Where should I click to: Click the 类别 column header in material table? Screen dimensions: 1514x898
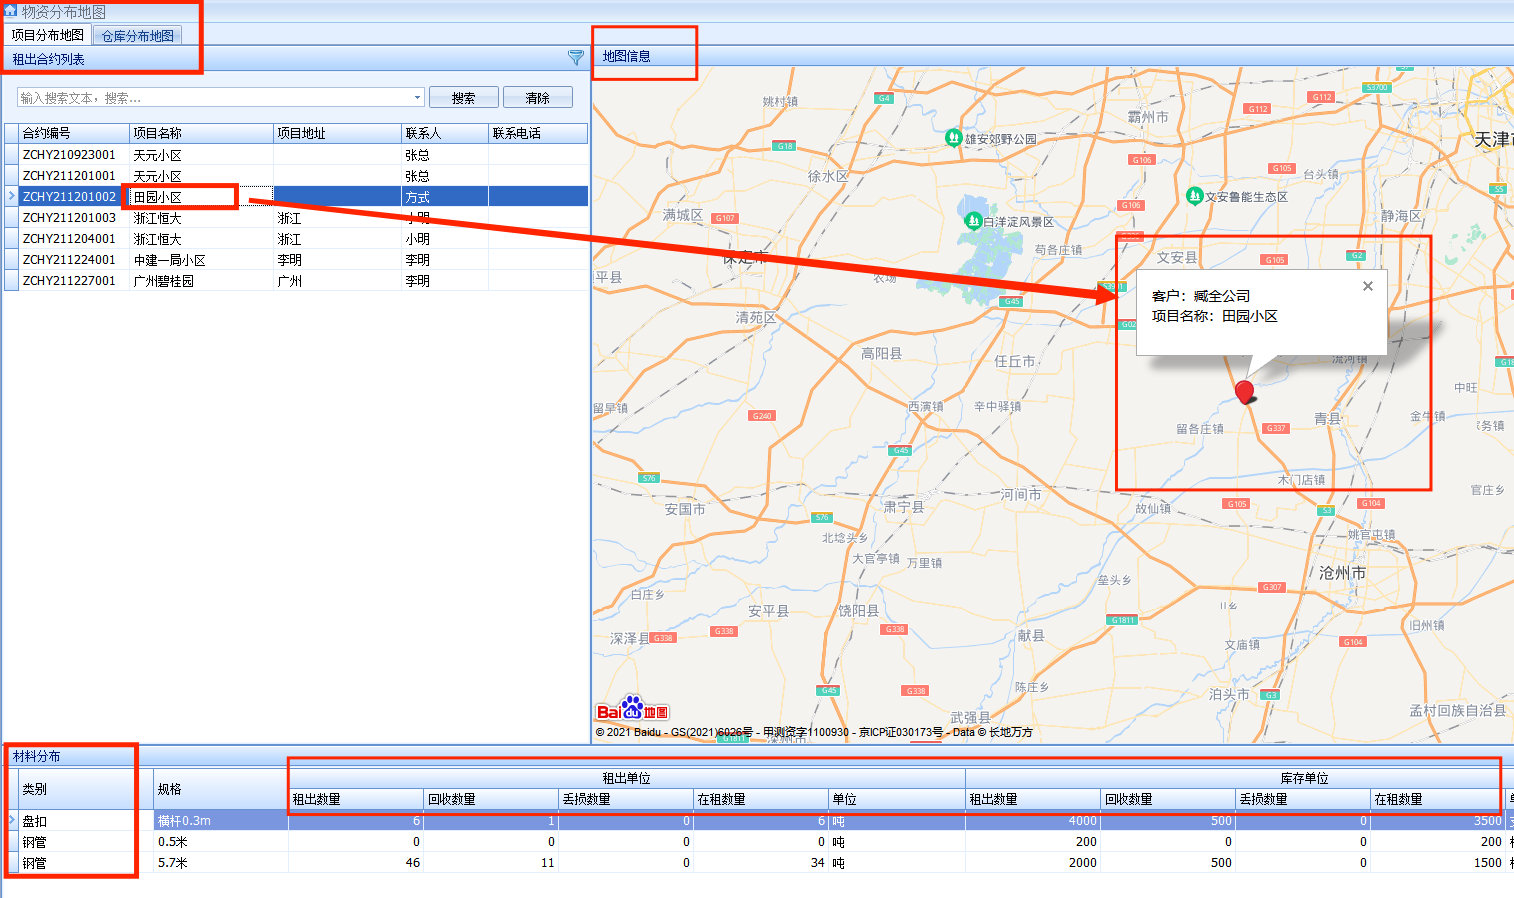[x=85, y=789]
